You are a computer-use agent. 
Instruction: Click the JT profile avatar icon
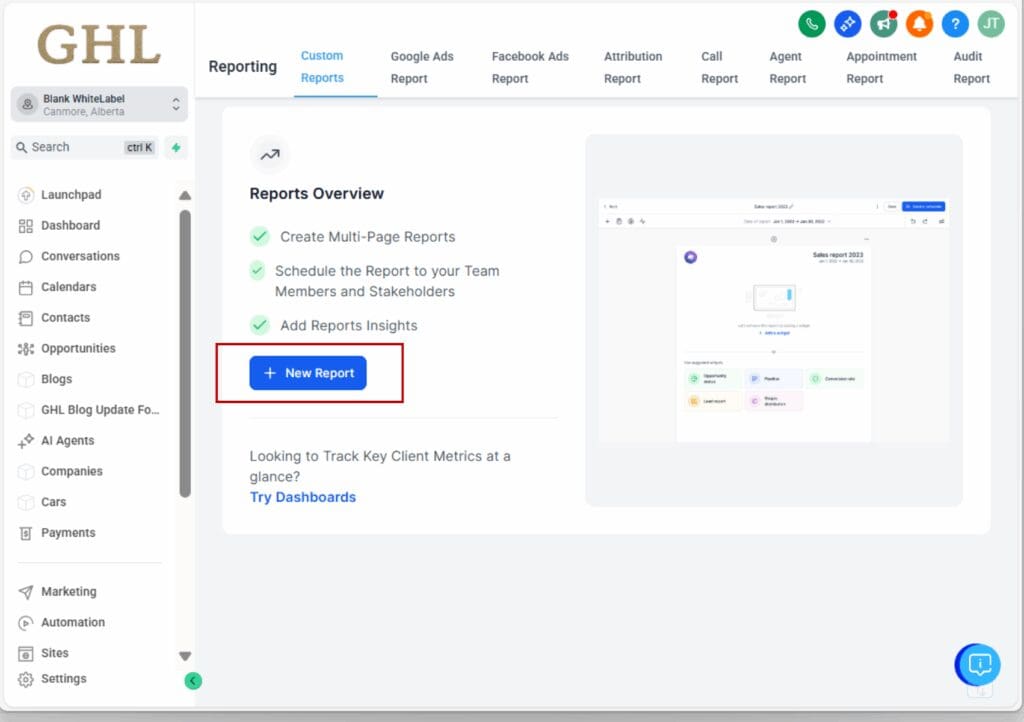989,23
